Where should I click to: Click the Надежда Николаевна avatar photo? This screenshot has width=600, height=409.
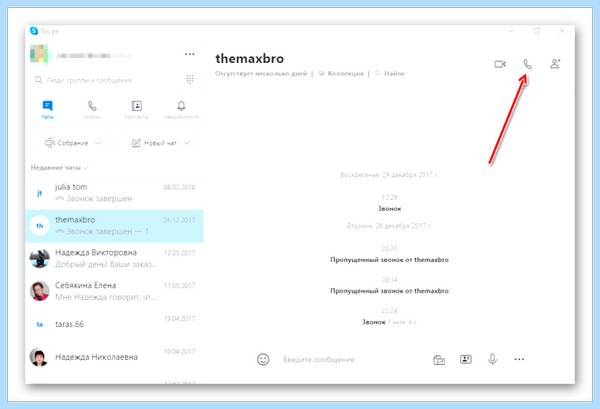(39, 357)
